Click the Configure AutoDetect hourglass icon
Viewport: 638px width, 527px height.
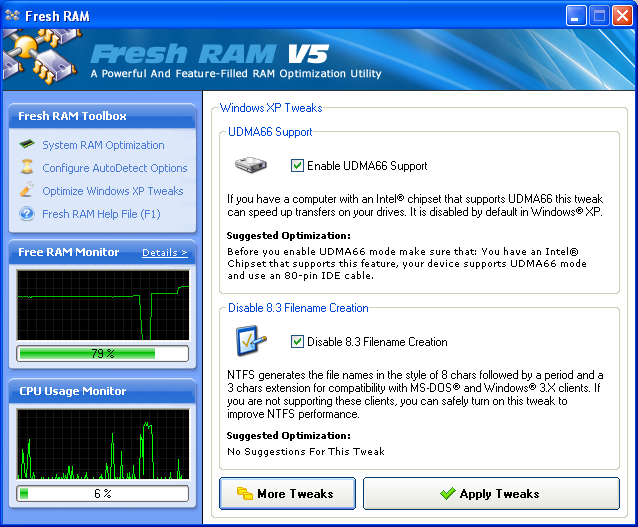(x=26, y=168)
